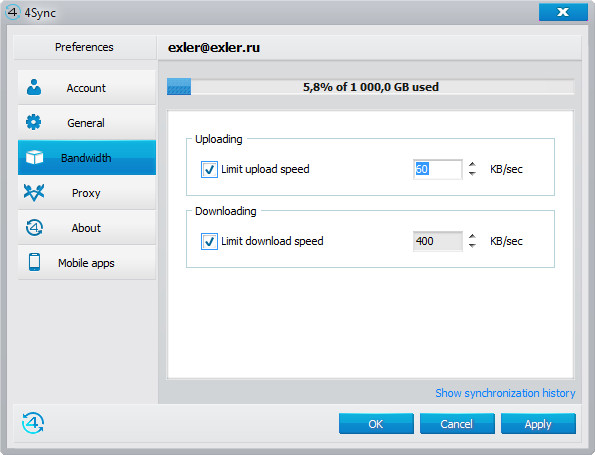
Task: Switch to the General tab label
Action: click(86, 123)
